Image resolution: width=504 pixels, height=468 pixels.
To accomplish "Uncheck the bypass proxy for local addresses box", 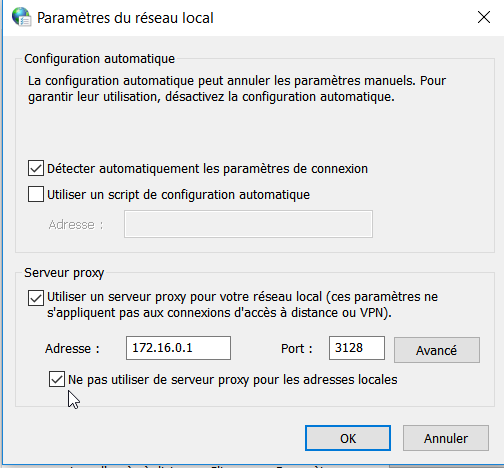I will [x=57, y=379].
